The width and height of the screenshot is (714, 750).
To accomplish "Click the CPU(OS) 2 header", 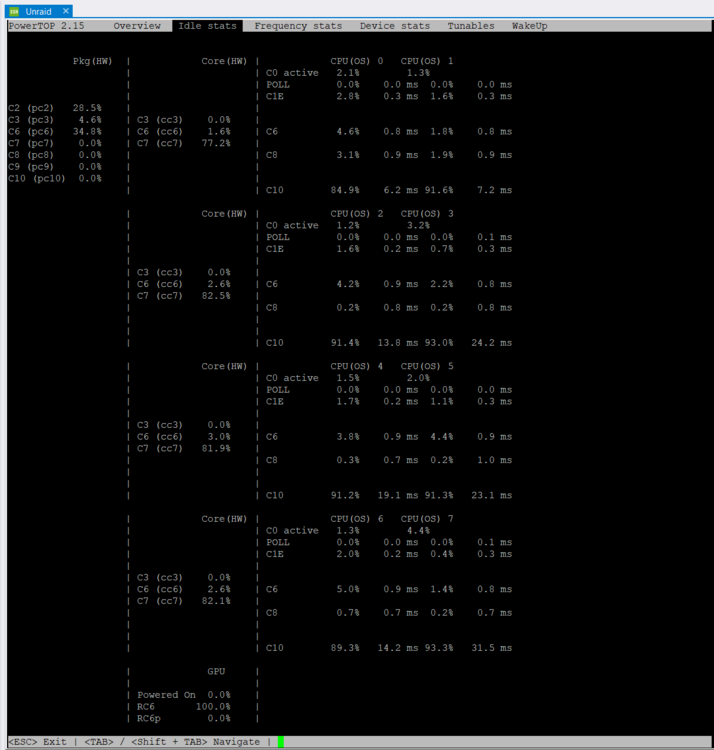I will (357, 214).
